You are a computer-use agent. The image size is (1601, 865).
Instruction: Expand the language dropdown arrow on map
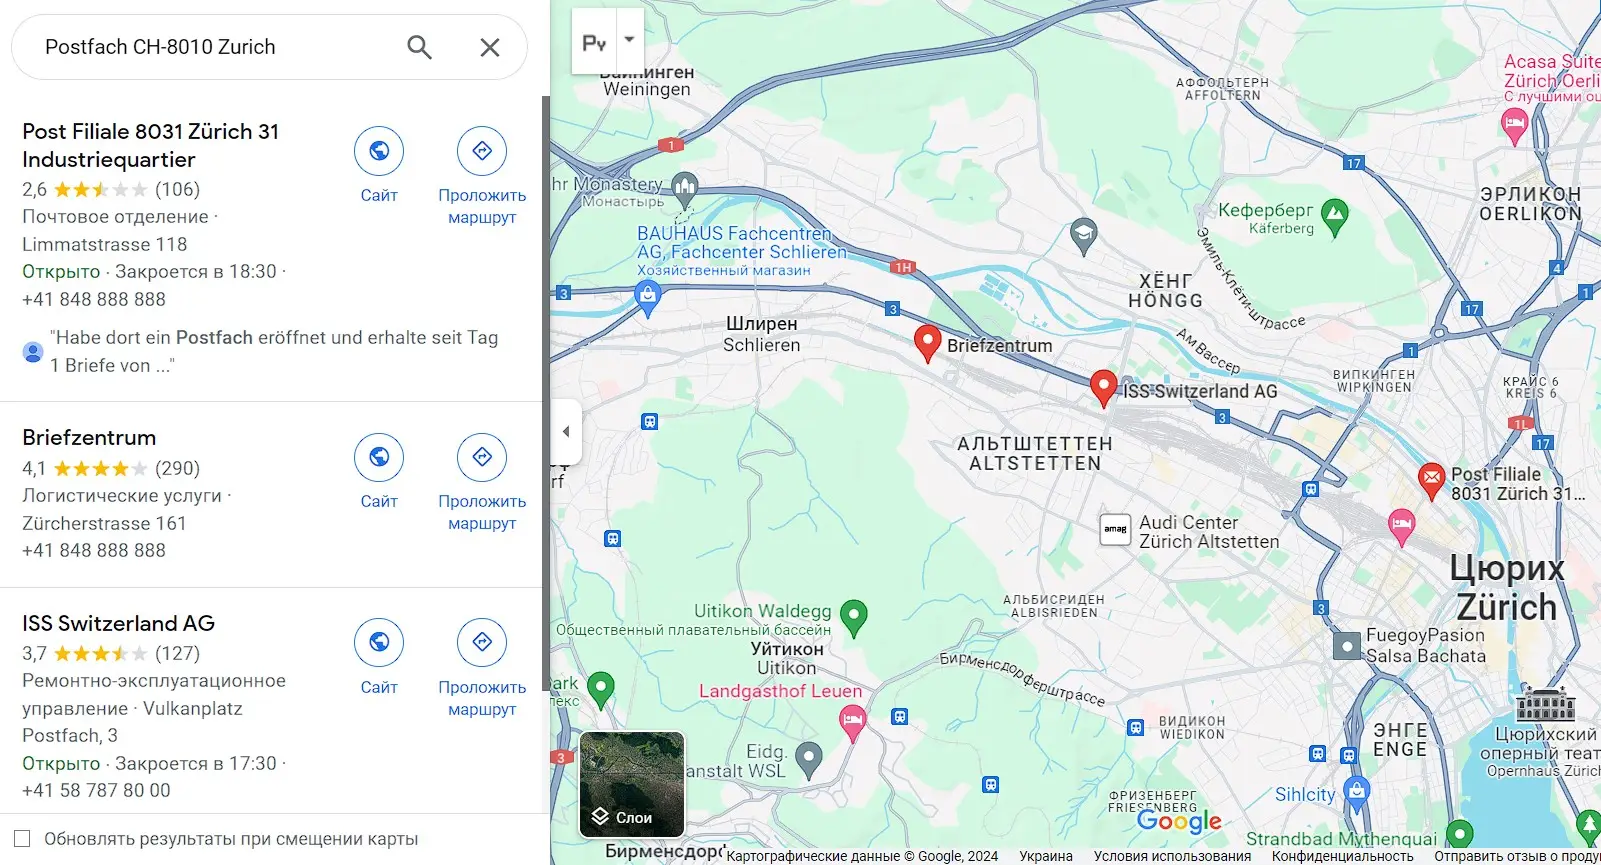tap(630, 41)
